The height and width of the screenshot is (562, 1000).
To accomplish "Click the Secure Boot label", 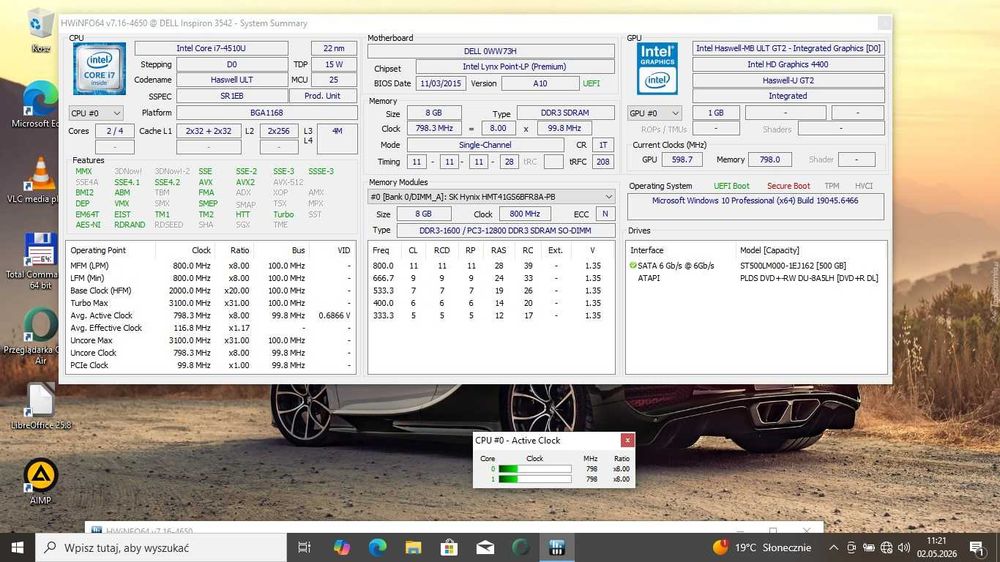I will [788, 186].
